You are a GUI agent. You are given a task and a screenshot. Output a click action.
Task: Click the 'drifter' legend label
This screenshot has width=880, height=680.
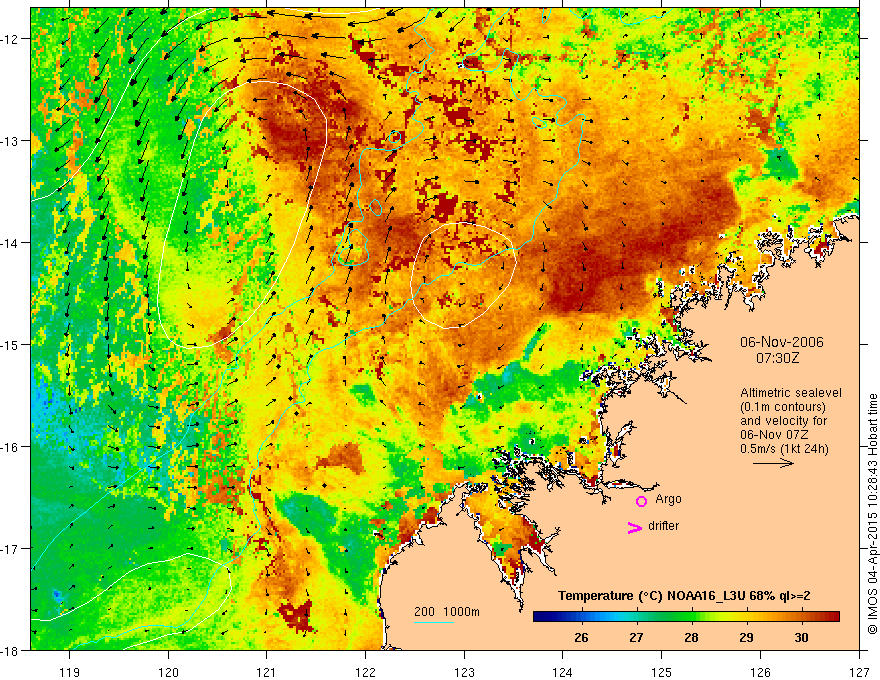click(663, 526)
